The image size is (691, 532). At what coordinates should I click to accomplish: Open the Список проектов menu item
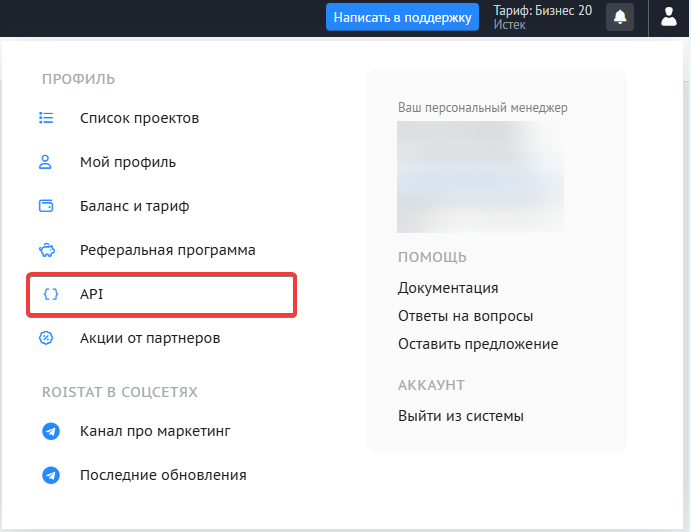tap(139, 118)
